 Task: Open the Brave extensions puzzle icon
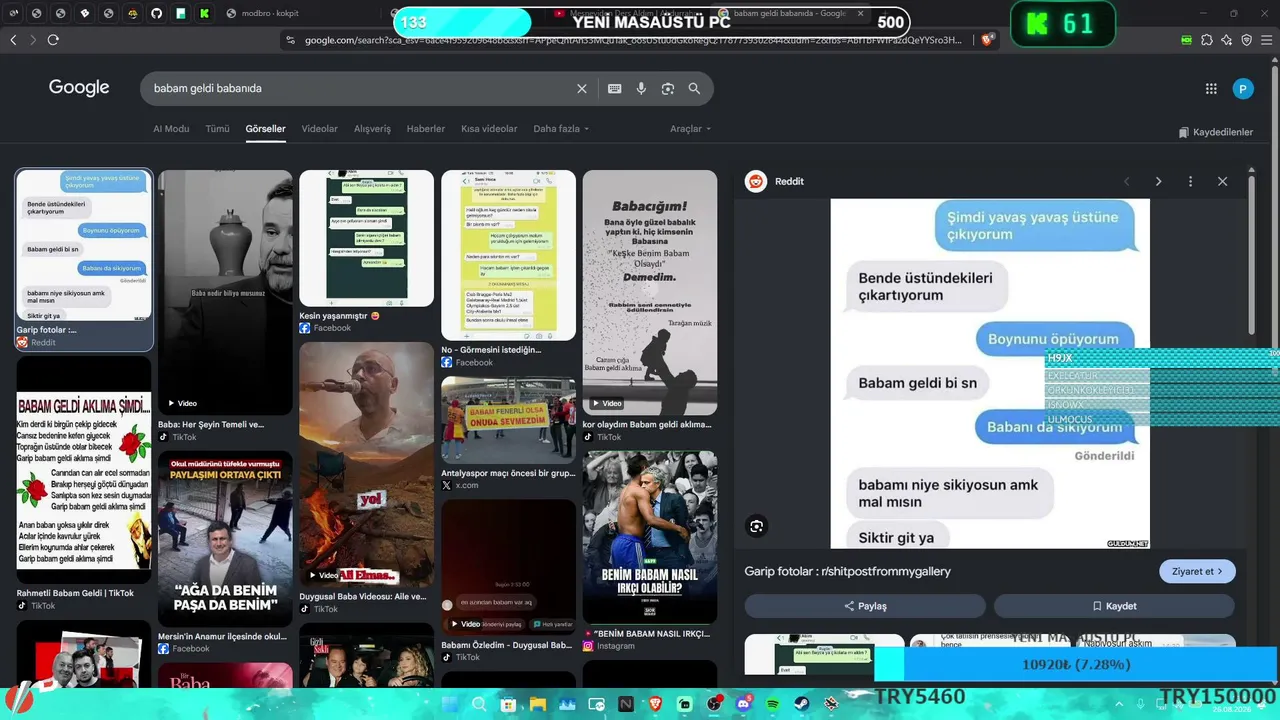click(1207, 40)
